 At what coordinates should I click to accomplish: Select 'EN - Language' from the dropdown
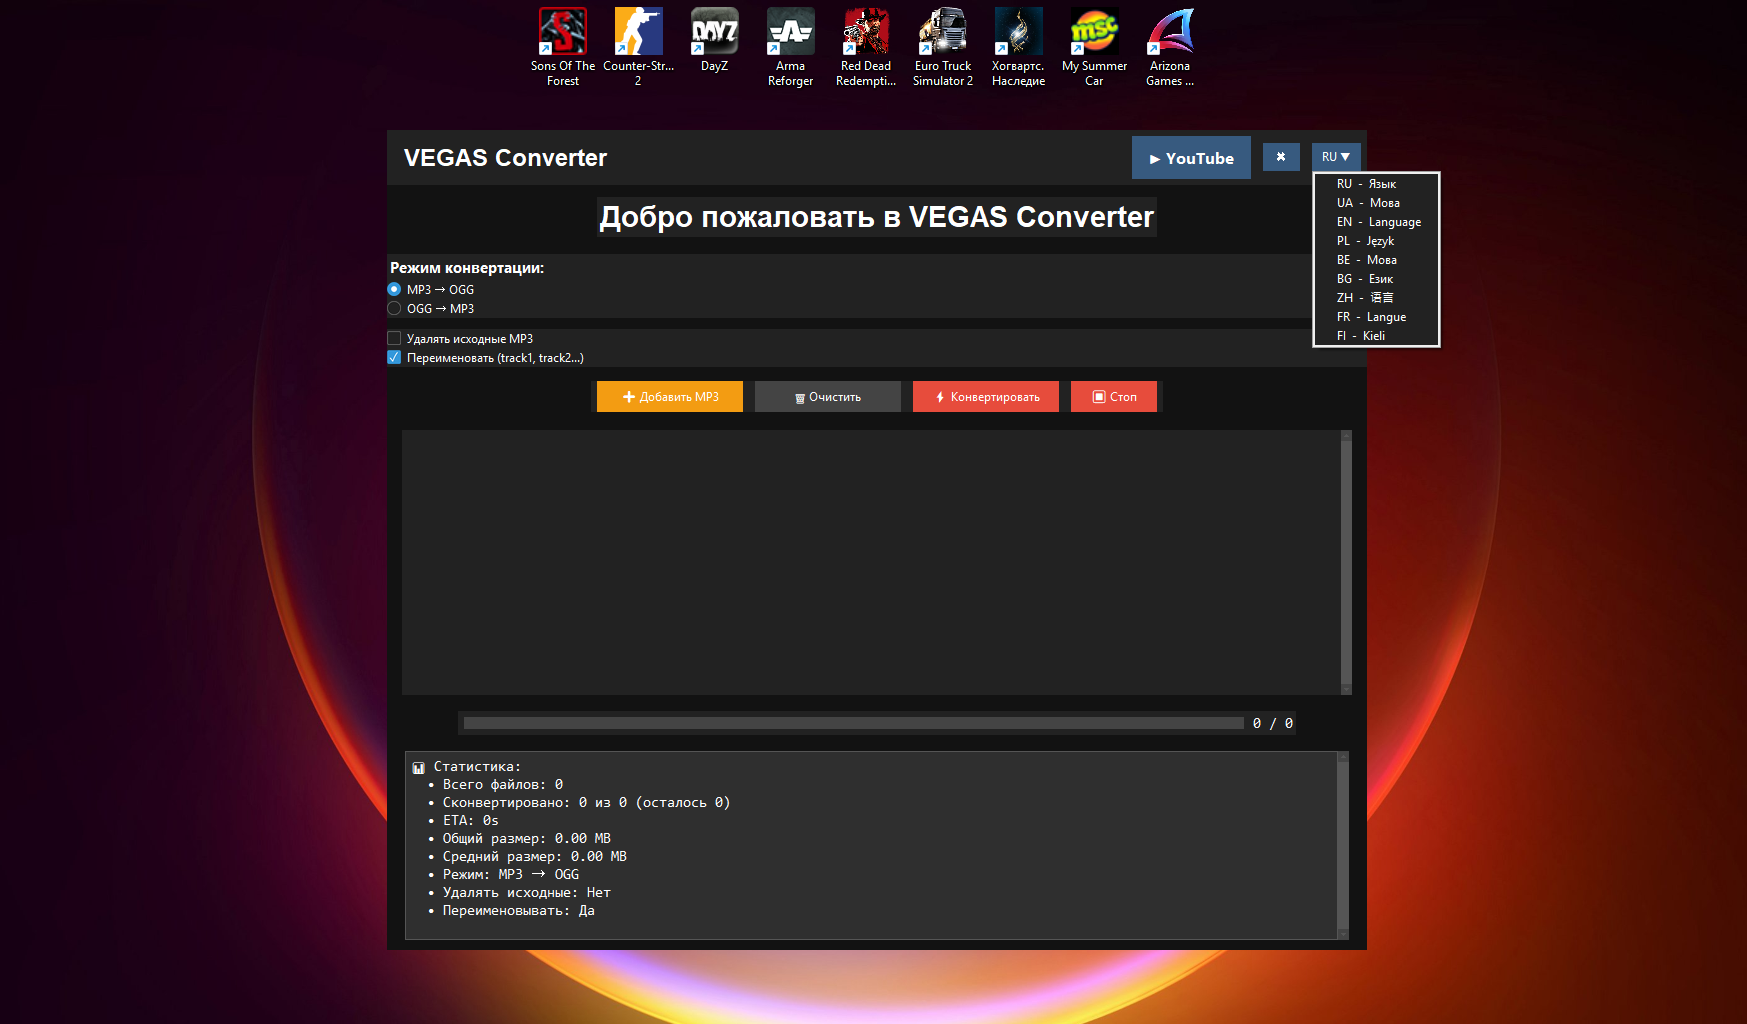point(1378,221)
